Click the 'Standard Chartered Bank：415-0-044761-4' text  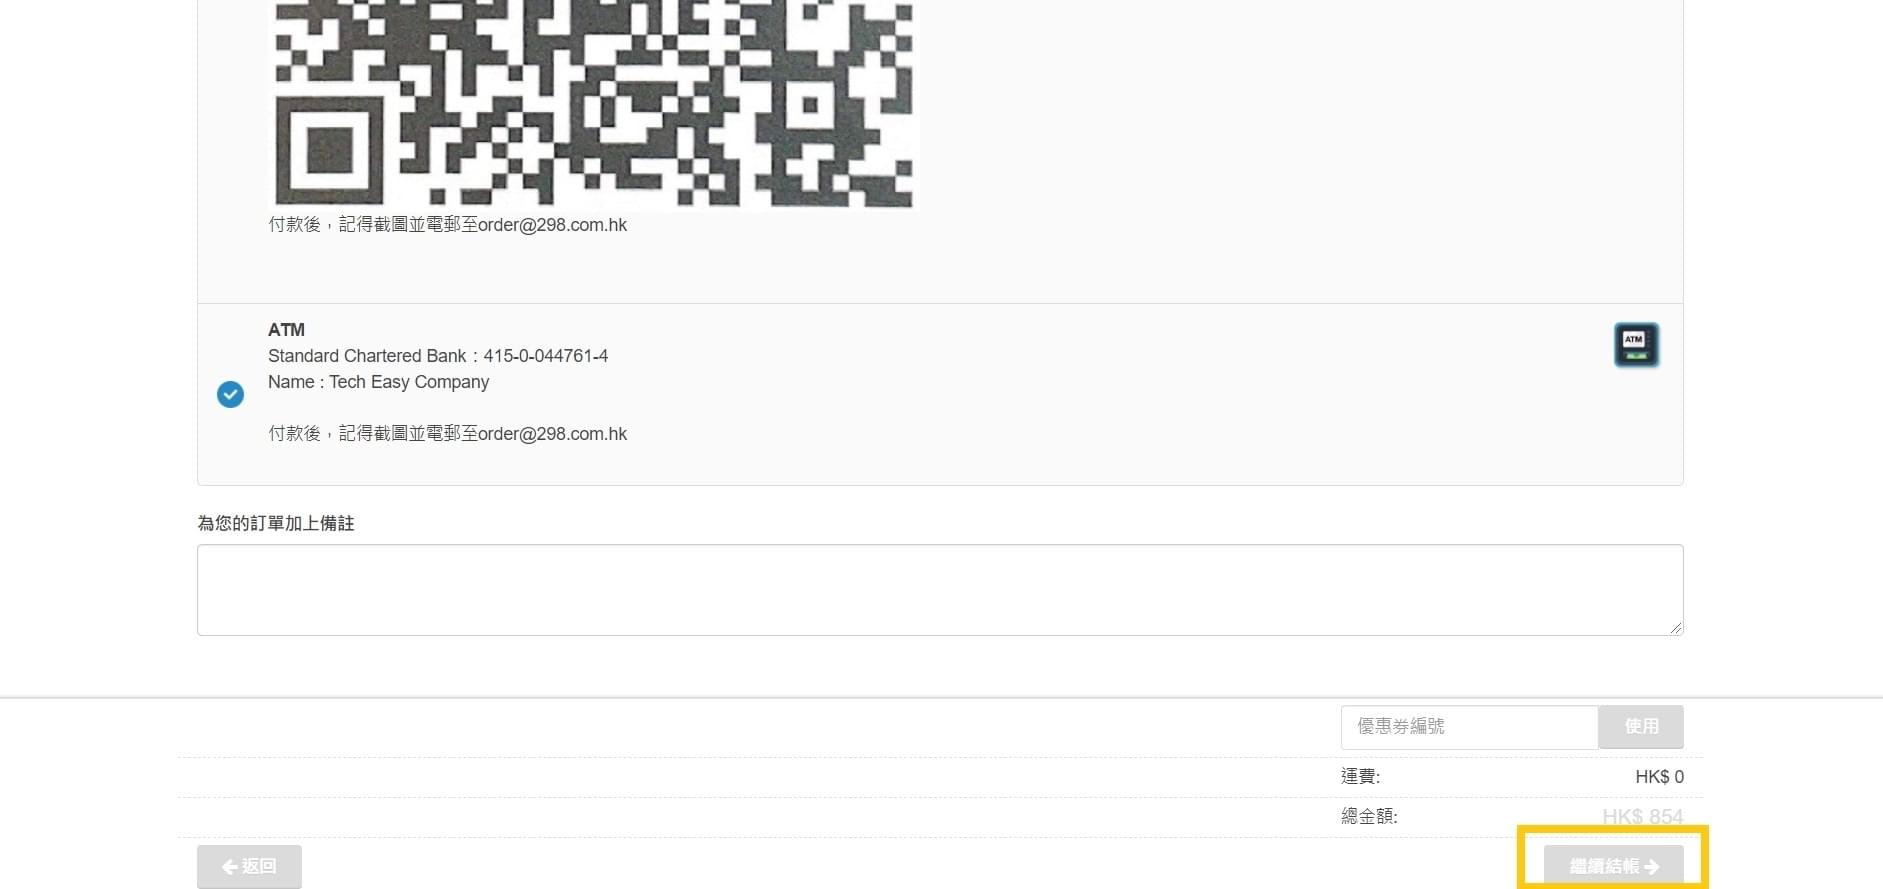point(438,356)
